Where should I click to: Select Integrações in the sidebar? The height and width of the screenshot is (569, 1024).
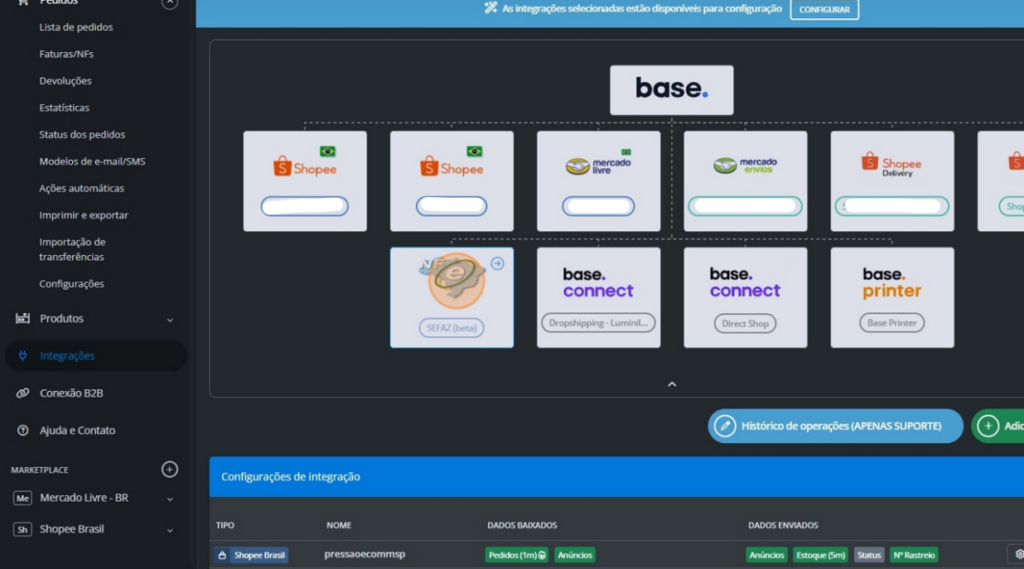(x=96, y=355)
